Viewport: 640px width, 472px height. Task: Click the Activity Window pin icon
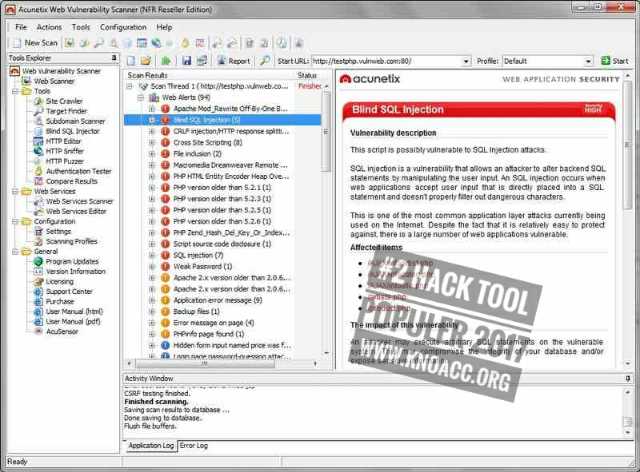click(628, 378)
